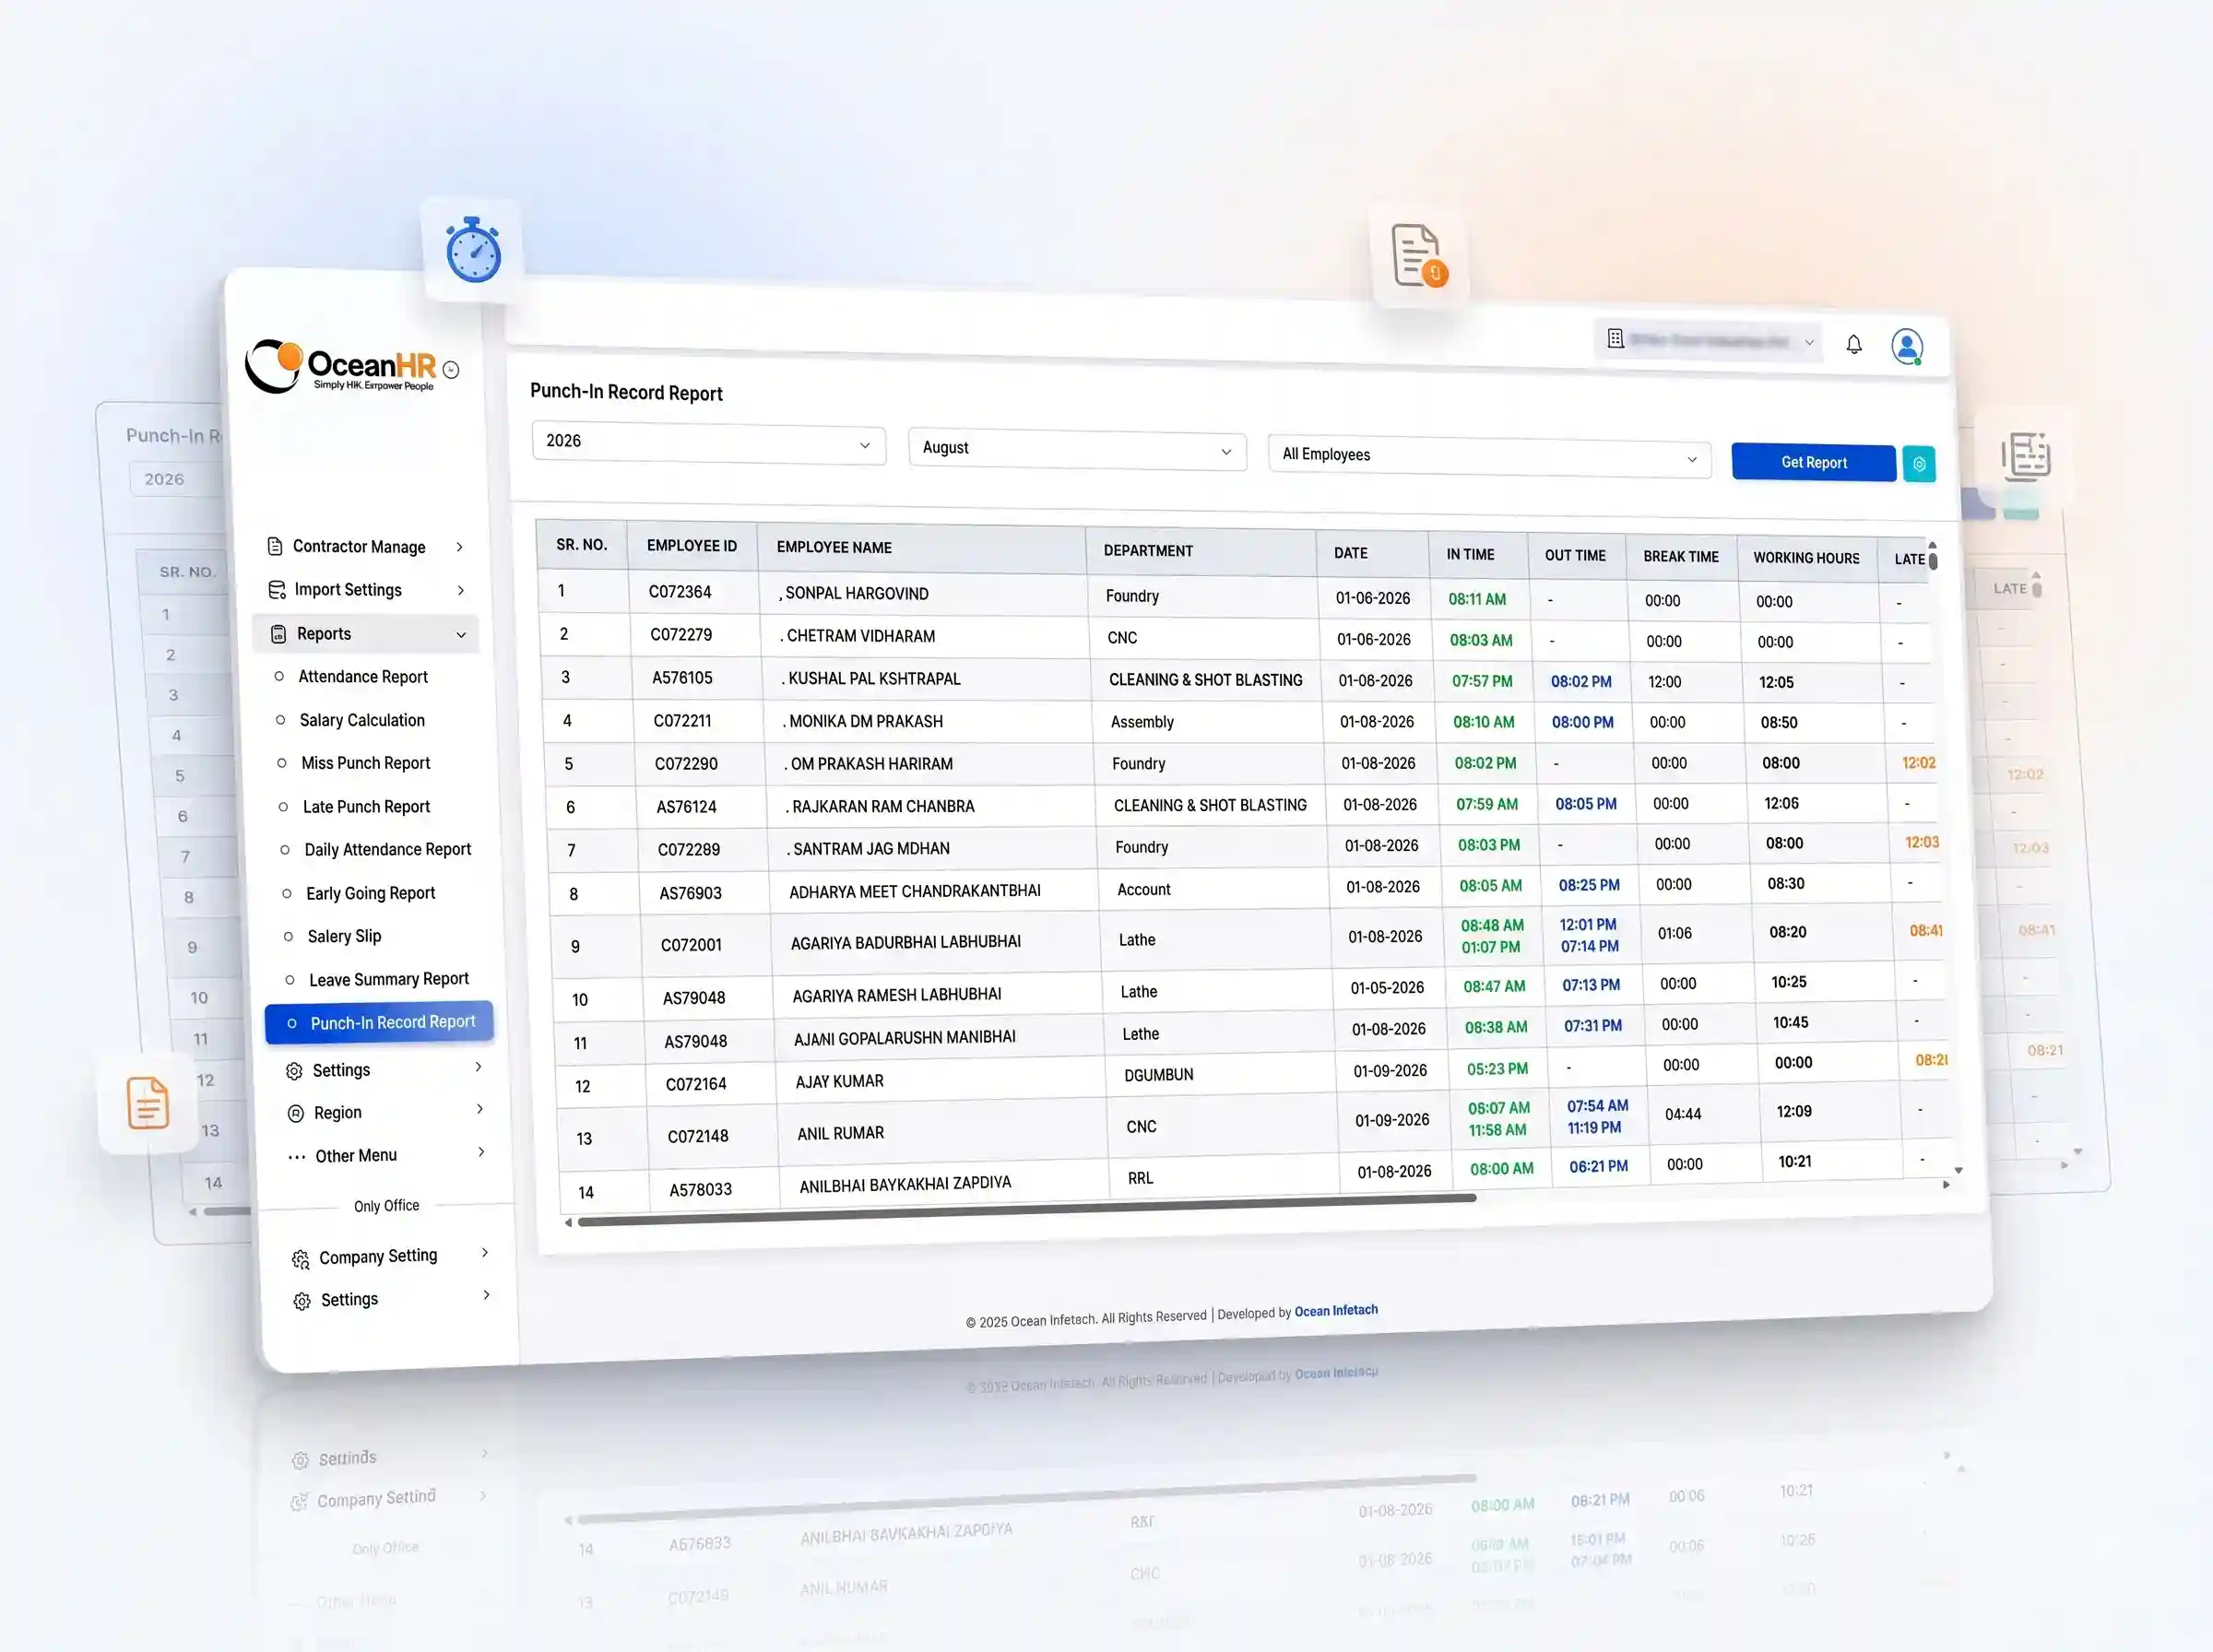The width and height of the screenshot is (2213, 1652).
Task: Expand the Import Settings submenu arrow
Action: [460, 591]
